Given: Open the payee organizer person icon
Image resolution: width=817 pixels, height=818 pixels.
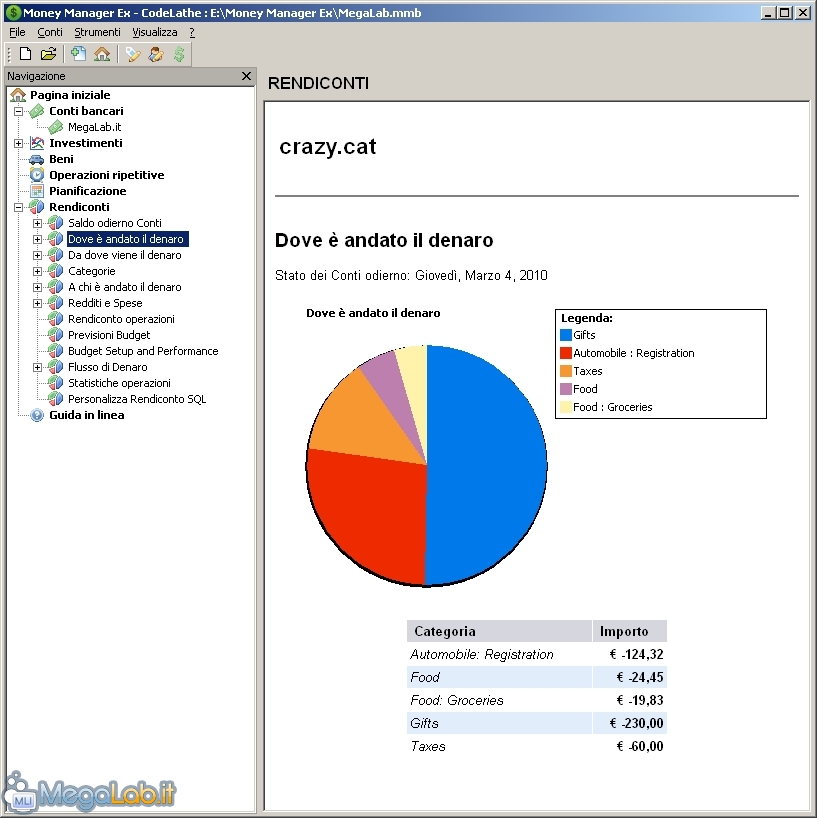Looking at the screenshot, I should pyautogui.click(x=155, y=54).
